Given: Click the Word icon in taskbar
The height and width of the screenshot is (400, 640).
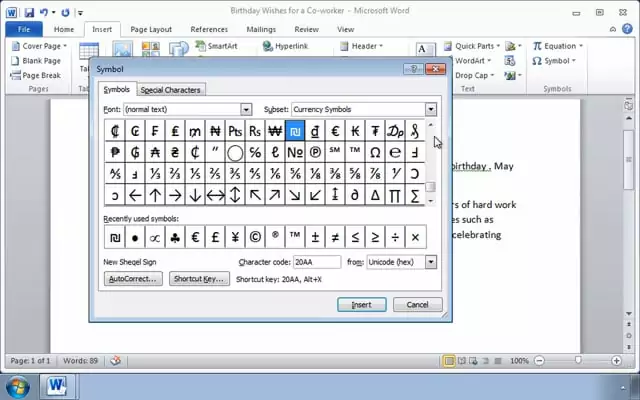Looking at the screenshot, I should pos(57,387).
